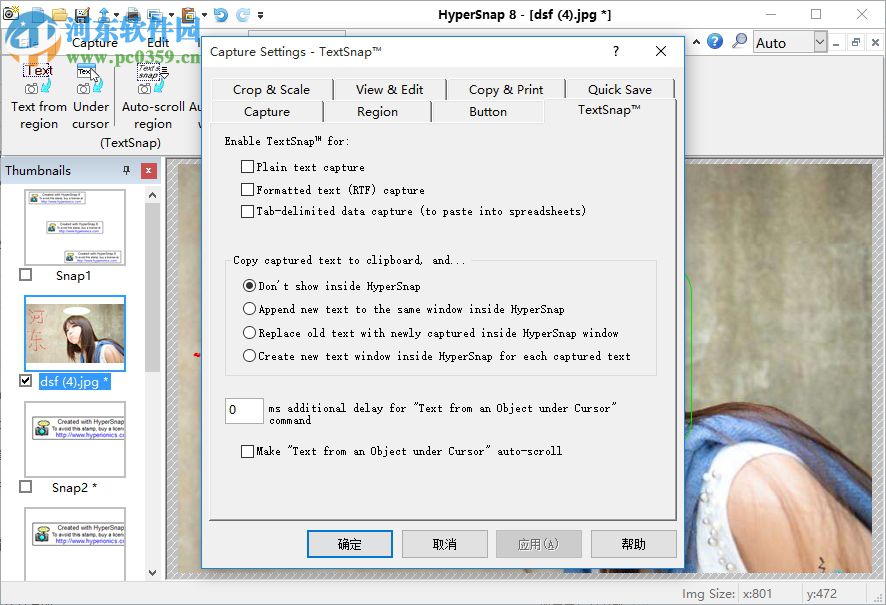Open the Auto zoom level dropdown

pos(819,42)
